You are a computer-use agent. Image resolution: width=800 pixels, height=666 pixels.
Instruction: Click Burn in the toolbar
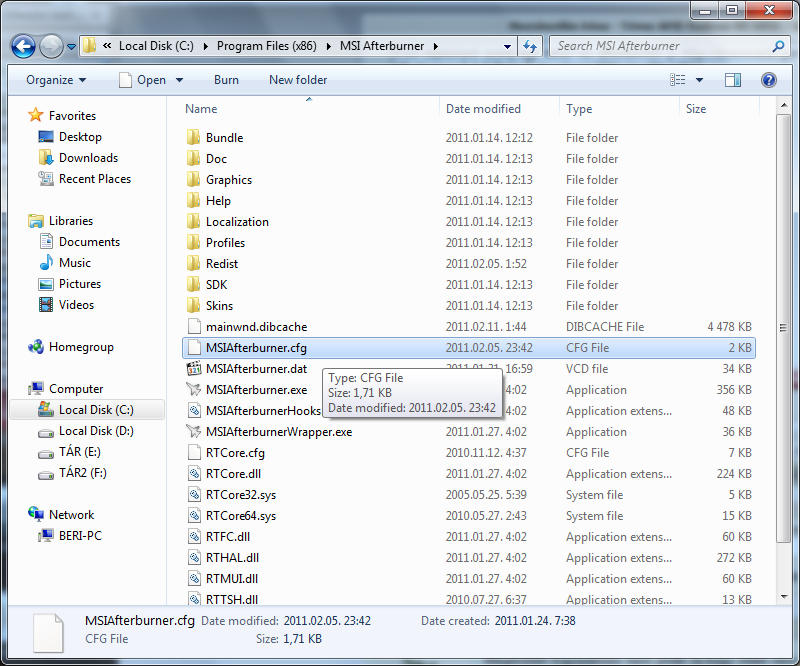(x=227, y=80)
